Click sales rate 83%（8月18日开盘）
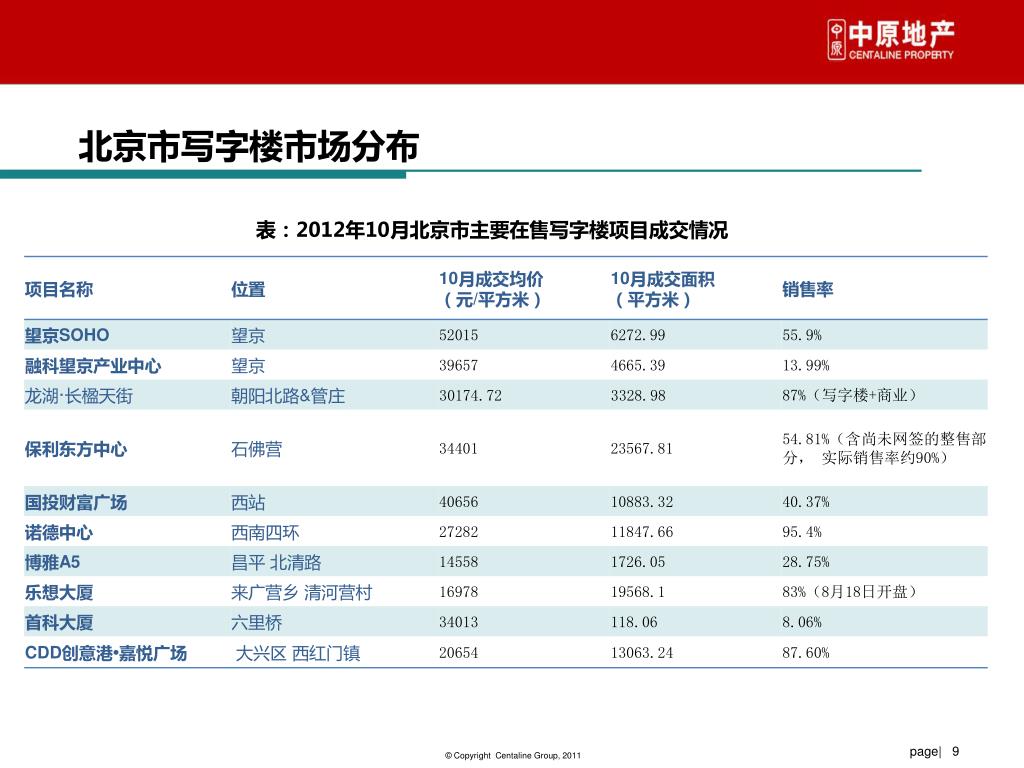Image resolution: width=1024 pixels, height=768 pixels. [x=850, y=592]
